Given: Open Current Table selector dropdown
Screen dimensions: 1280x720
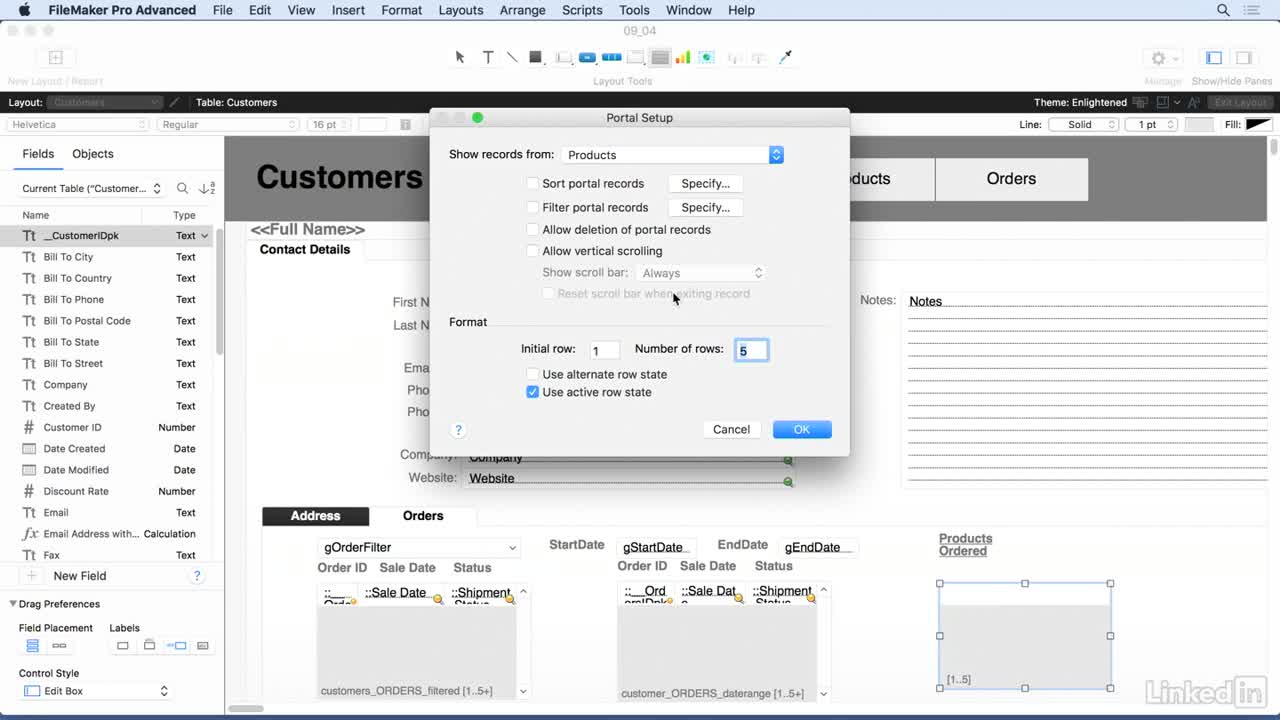Looking at the screenshot, I should (x=91, y=188).
